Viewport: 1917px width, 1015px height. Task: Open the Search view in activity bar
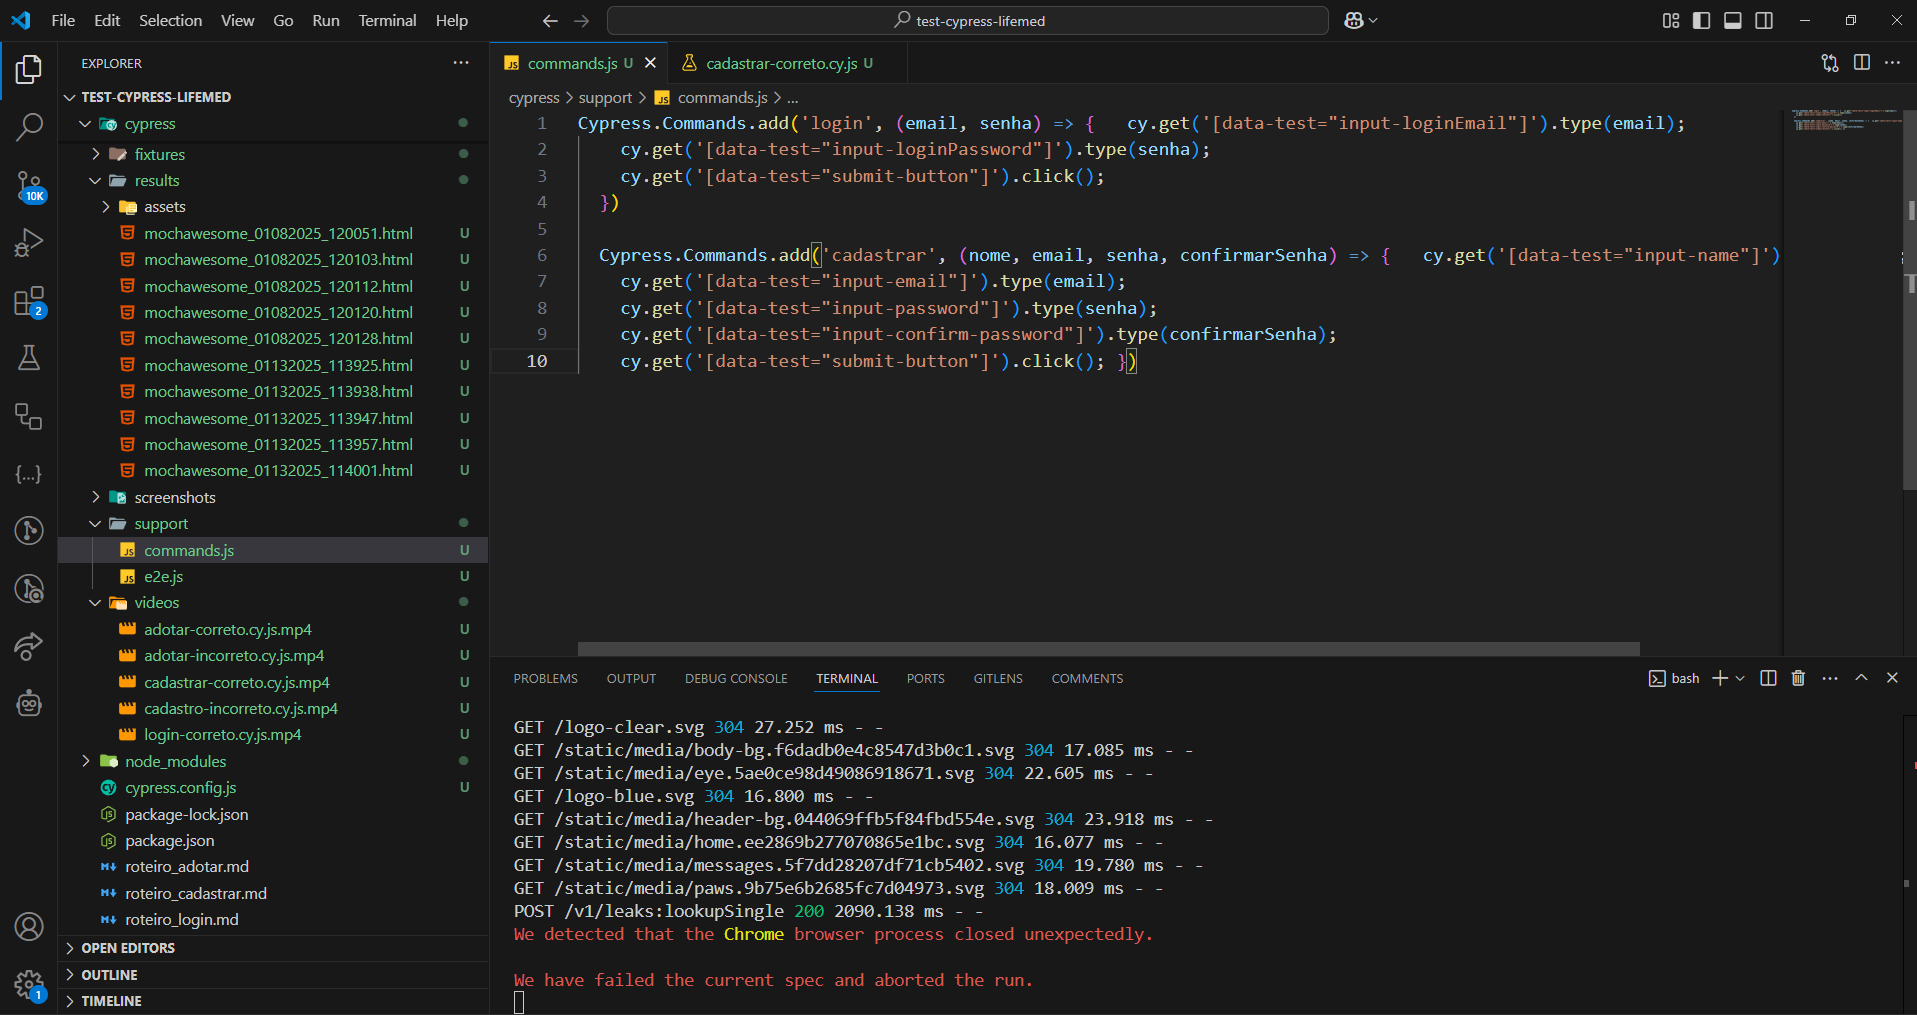[x=29, y=127]
